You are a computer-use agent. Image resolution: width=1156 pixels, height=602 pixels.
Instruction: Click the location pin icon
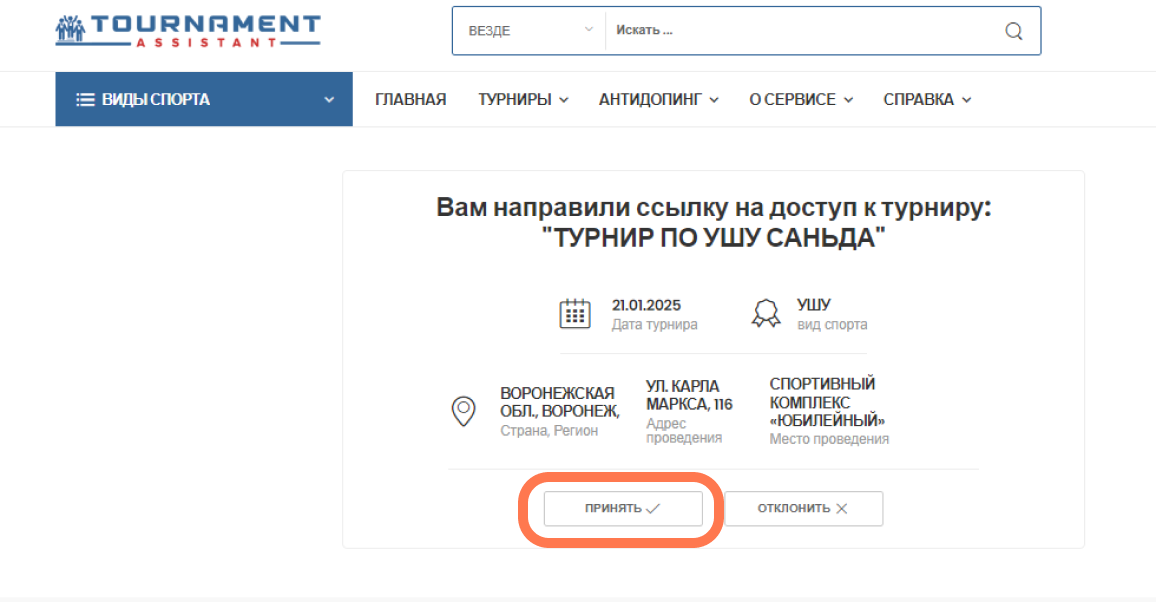463,411
